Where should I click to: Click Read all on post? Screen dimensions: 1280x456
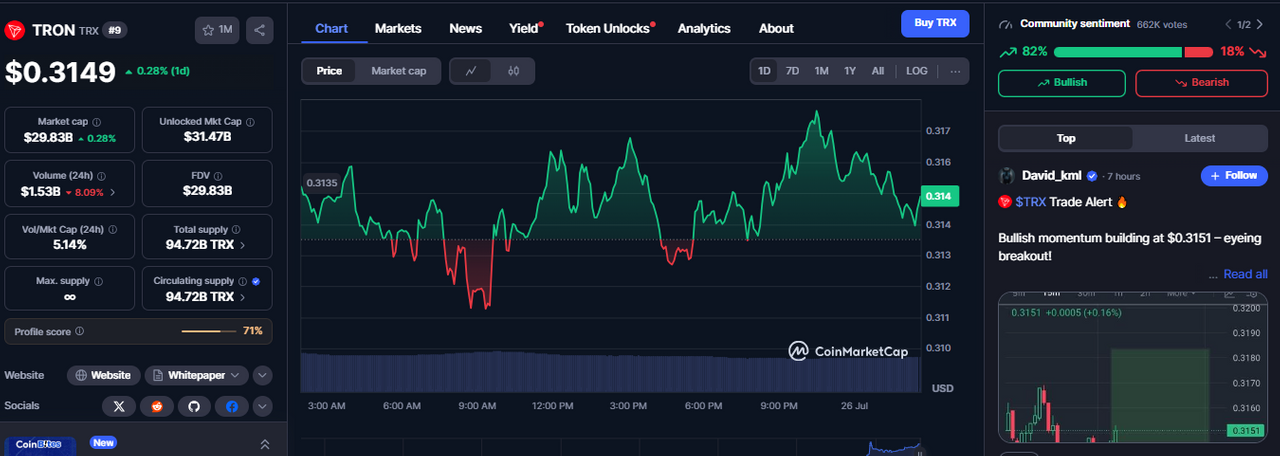point(1245,274)
